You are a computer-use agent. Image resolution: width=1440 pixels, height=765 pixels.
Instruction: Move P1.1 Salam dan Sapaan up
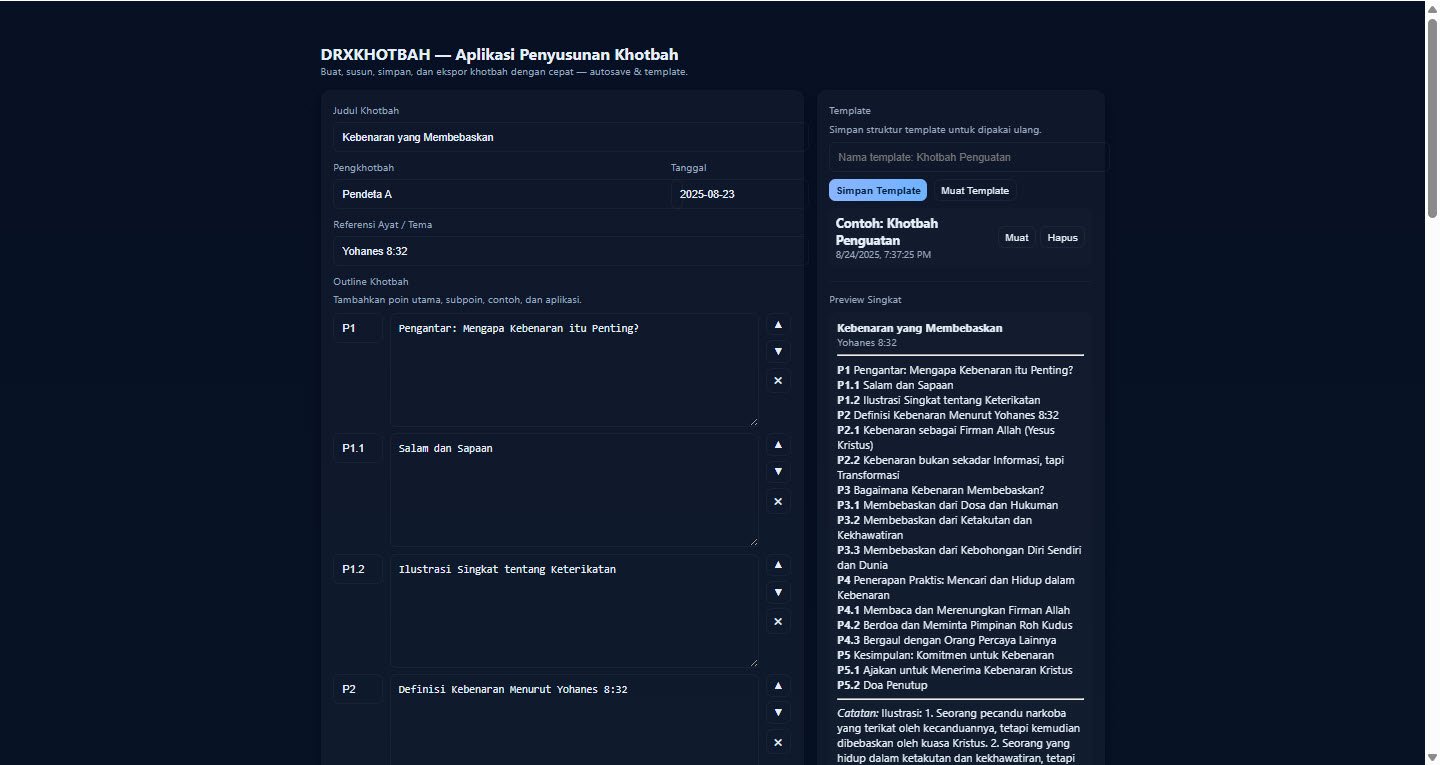coord(778,445)
